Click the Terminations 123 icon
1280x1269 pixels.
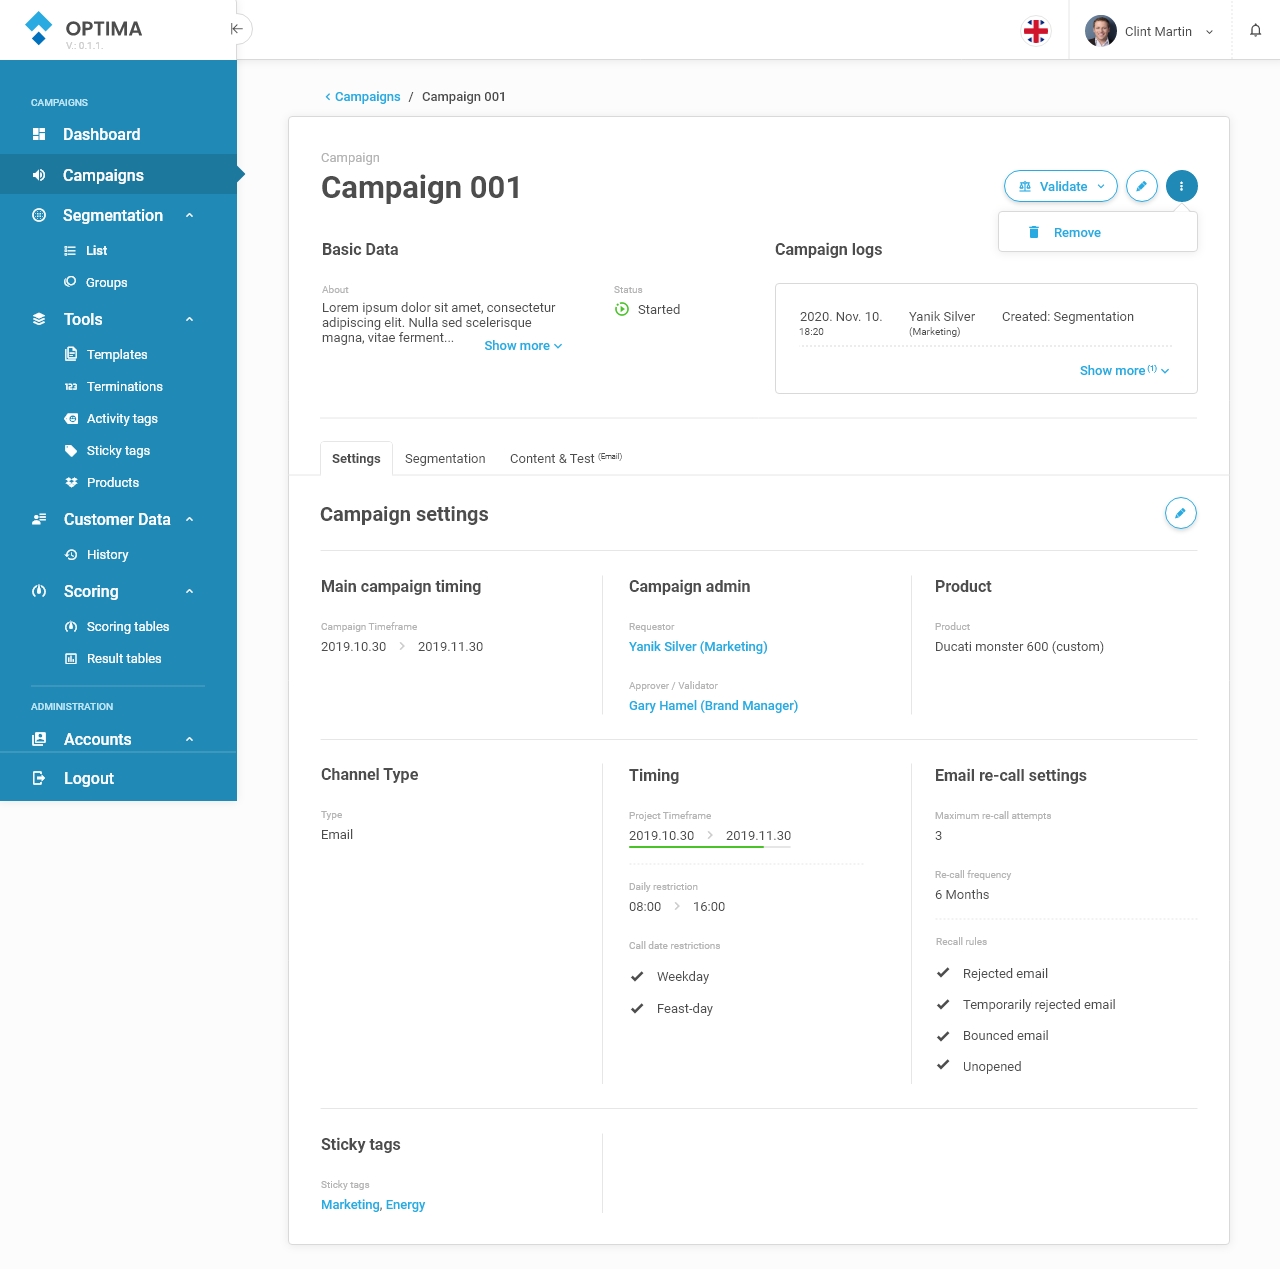[x=71, y=386]
